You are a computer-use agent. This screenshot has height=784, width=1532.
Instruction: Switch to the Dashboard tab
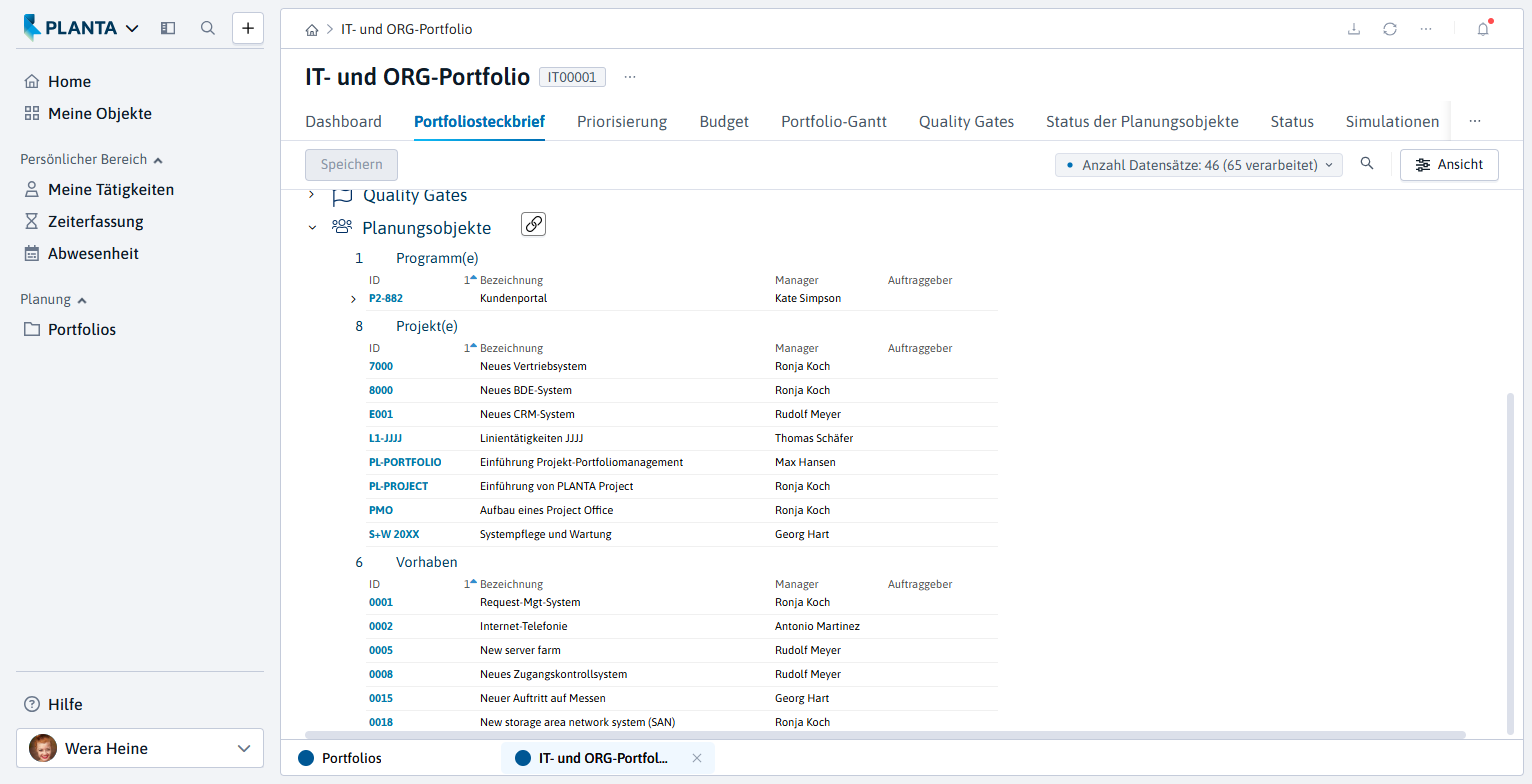click(343, 122)
